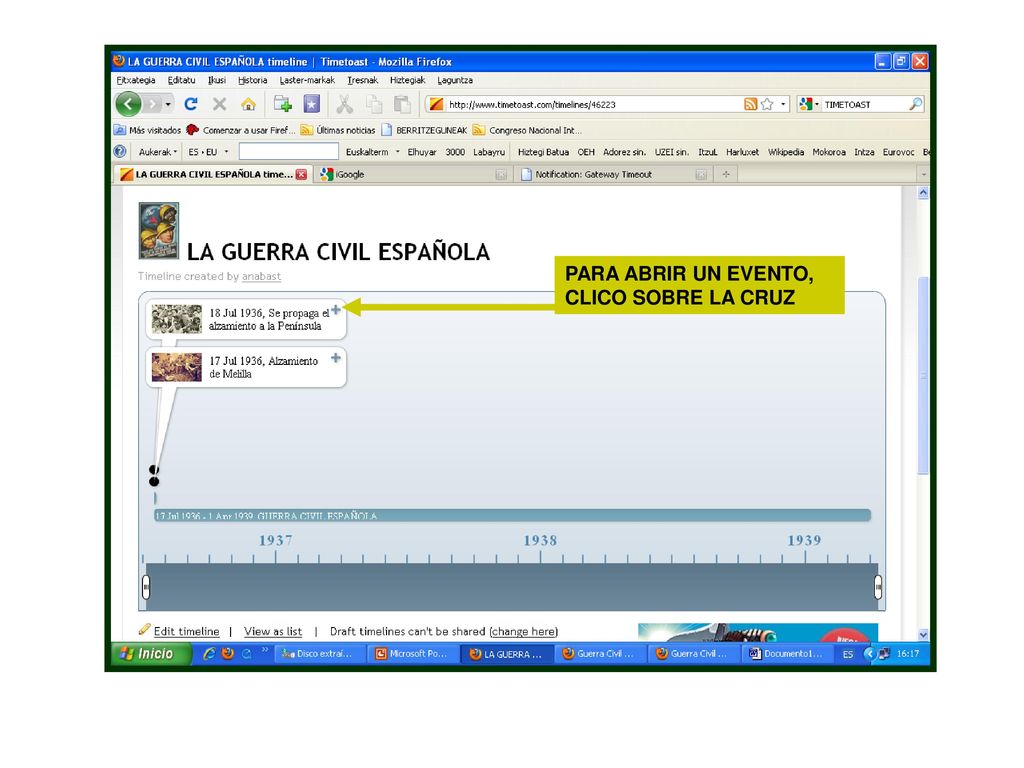The image size is (1024, 768).
Task: Open the Tresnak menu
Action: coord(362,80)
